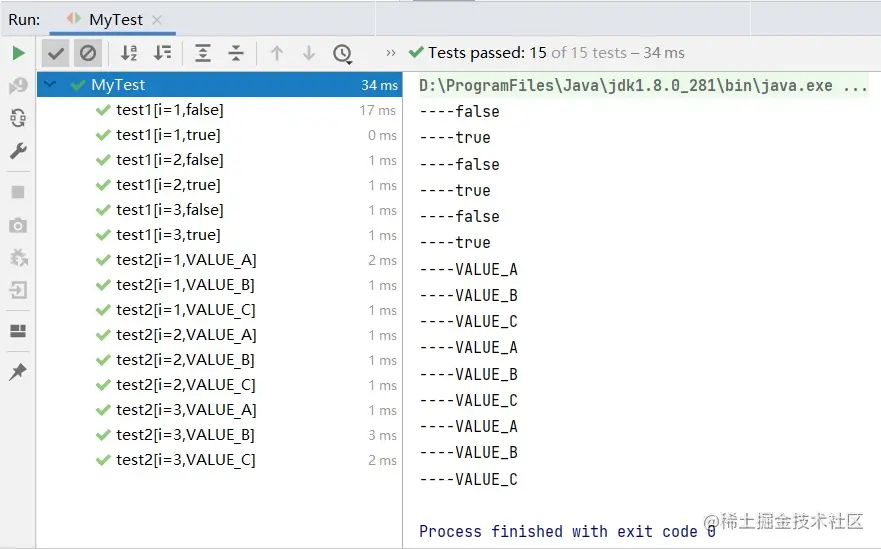Close the MyTest tab
This screenshot has width=881, height=549.
157,20
